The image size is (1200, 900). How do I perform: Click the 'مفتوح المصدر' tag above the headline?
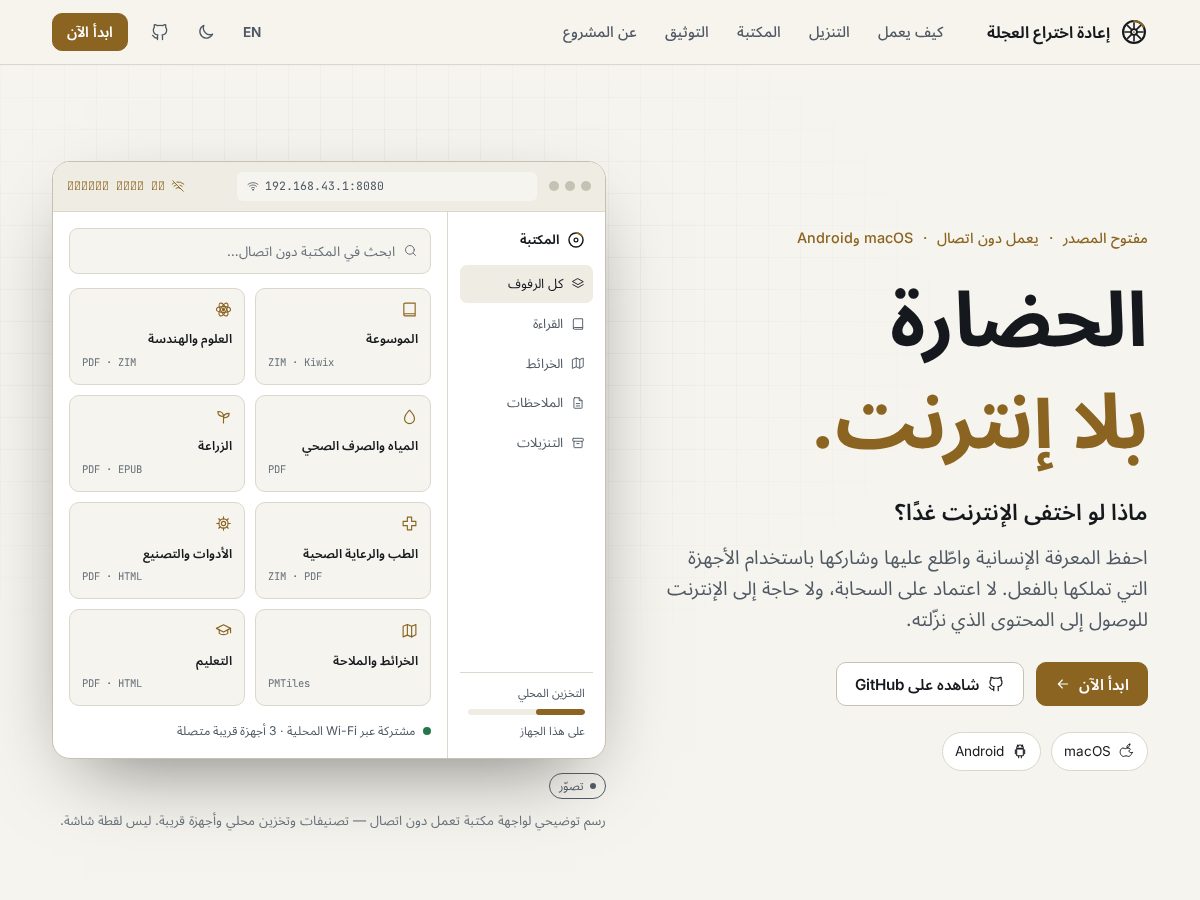point(1105,238)
